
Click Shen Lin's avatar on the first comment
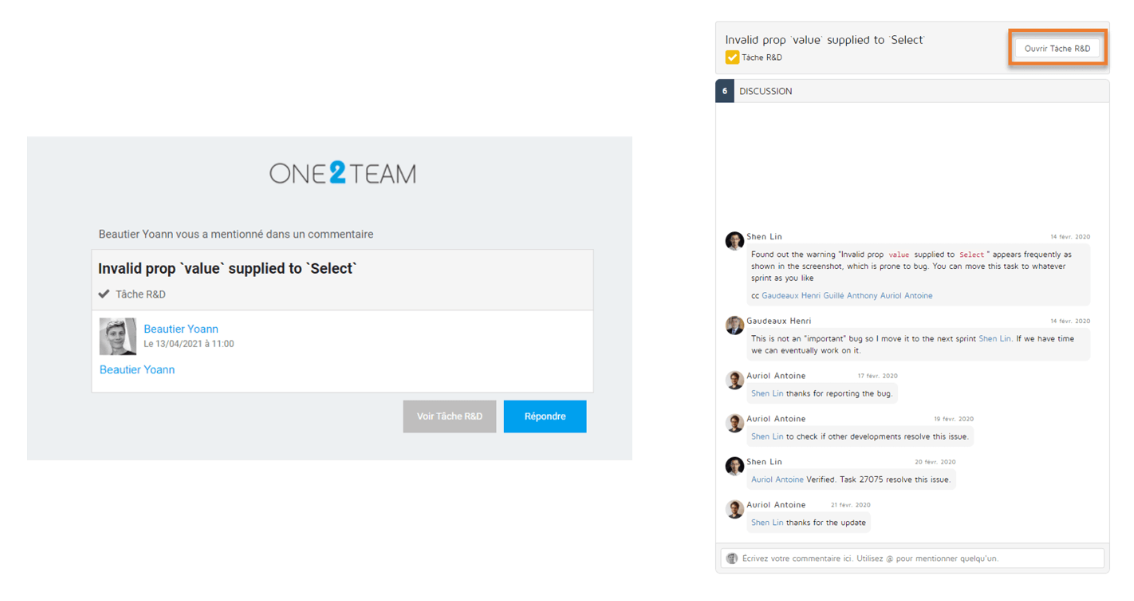(x=734, y=240)
